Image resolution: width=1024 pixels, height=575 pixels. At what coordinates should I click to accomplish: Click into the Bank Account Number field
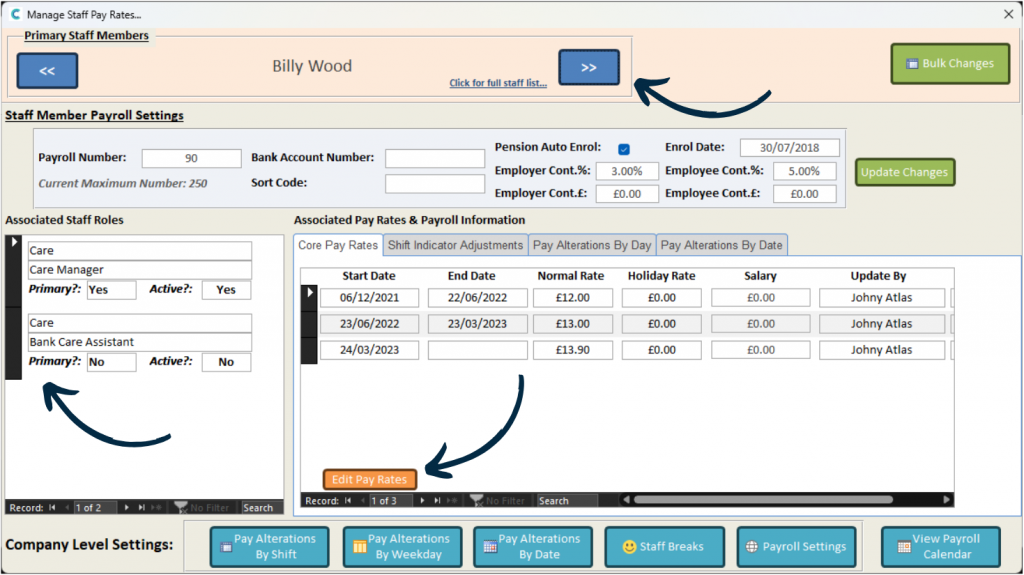tap(435, 158)
